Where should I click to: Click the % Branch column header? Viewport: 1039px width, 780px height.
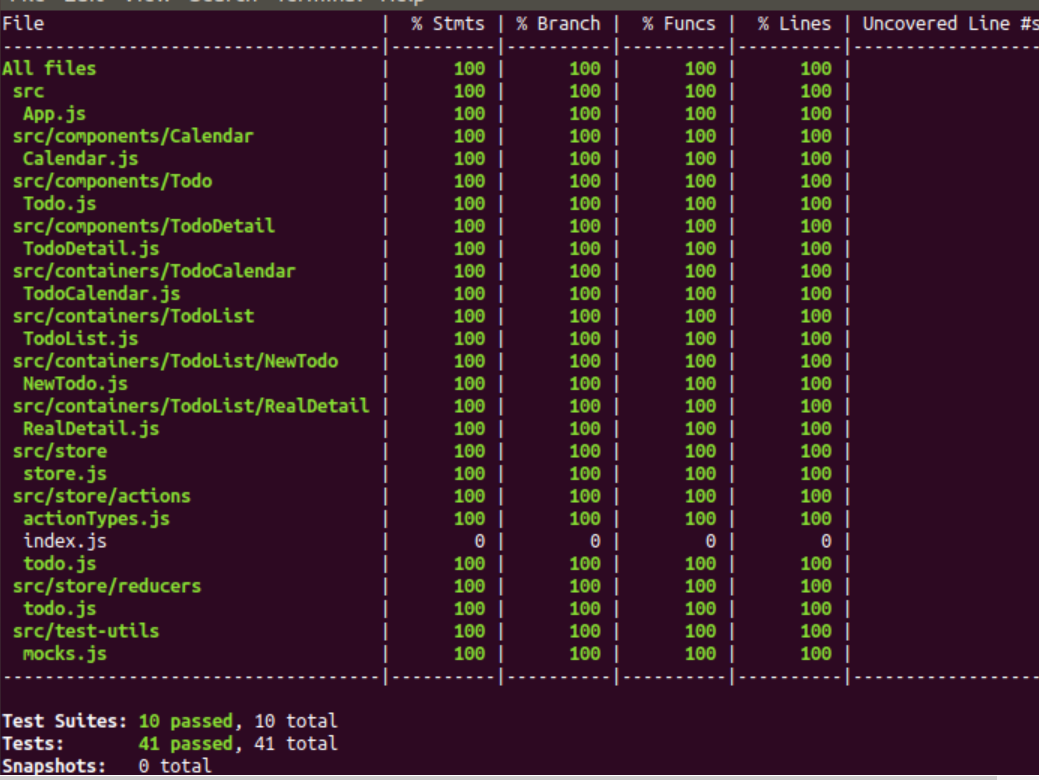point(558,24)
